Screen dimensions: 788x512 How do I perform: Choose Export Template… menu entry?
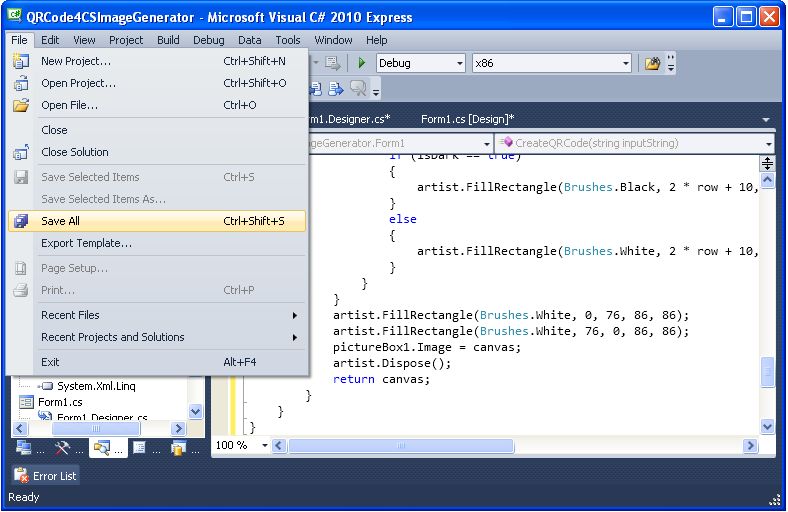pyautogui.click(x=156, y=243)
